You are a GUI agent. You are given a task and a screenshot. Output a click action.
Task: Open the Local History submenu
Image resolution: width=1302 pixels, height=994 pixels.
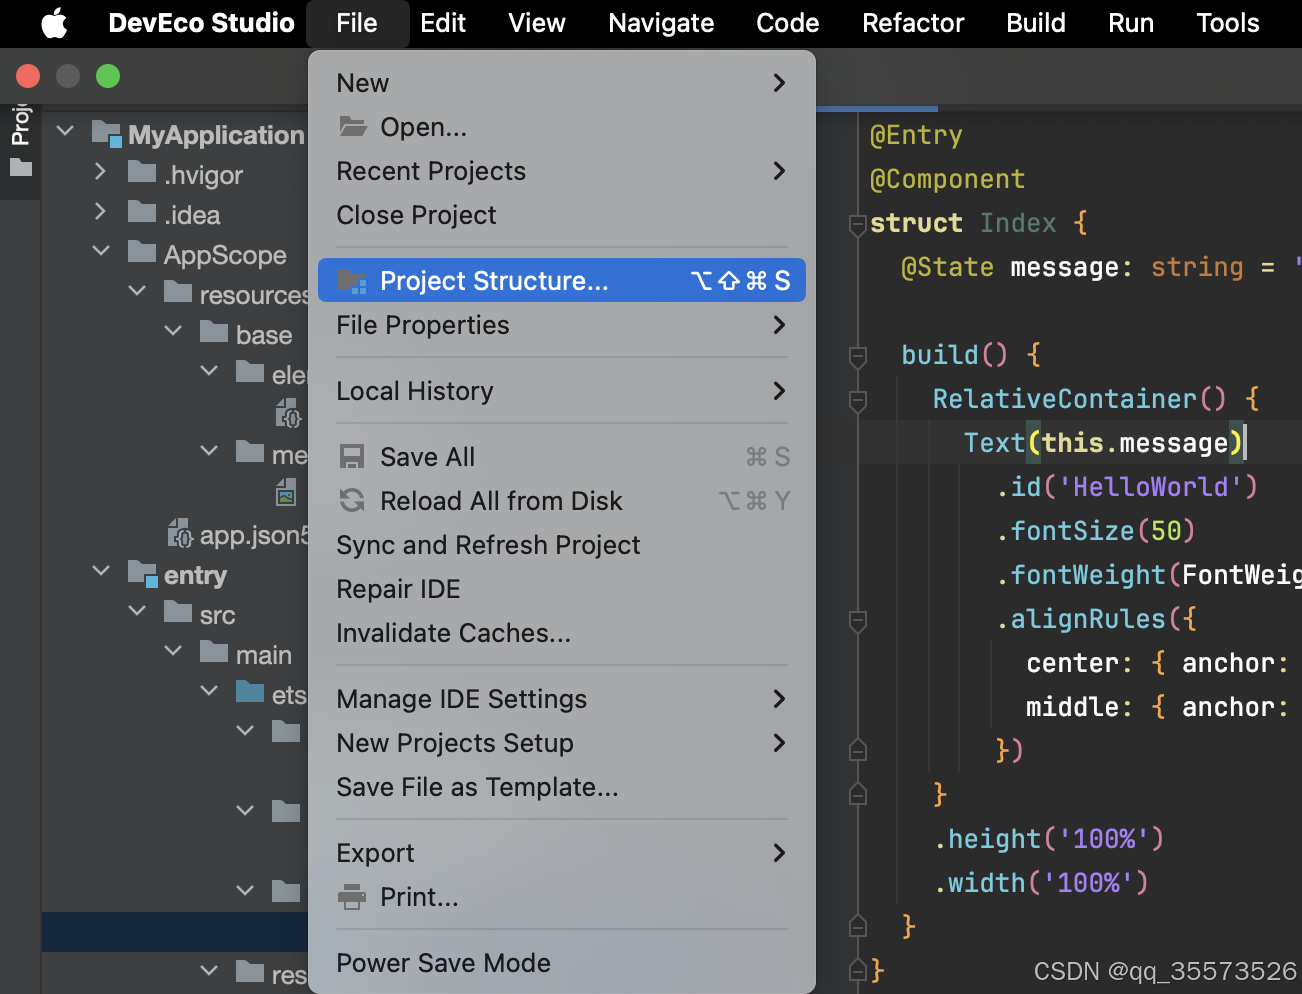coord(562,391)
